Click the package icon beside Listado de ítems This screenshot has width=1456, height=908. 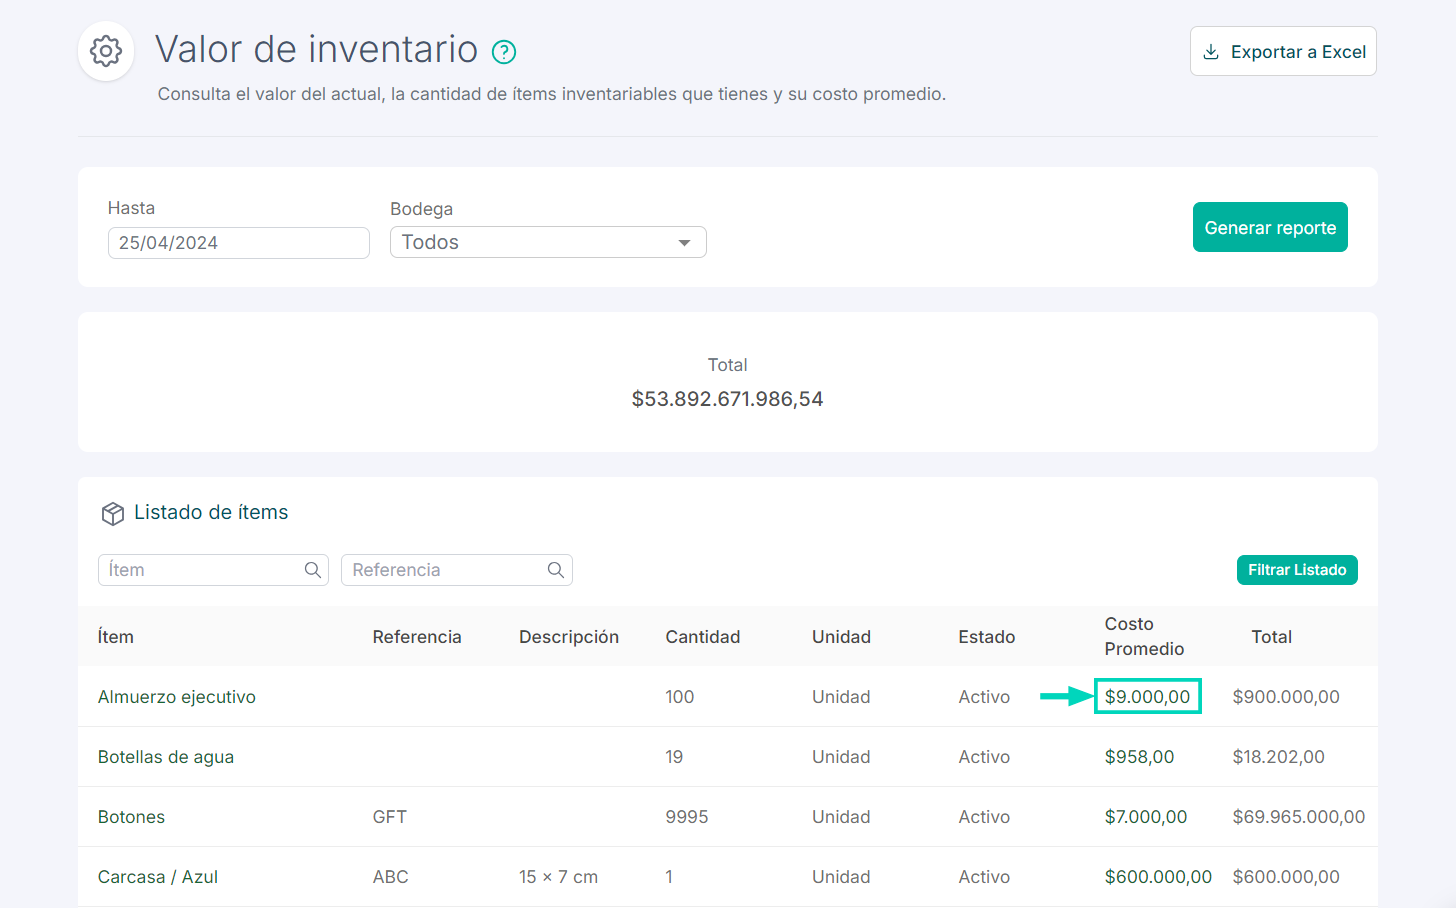pos(113,513)
